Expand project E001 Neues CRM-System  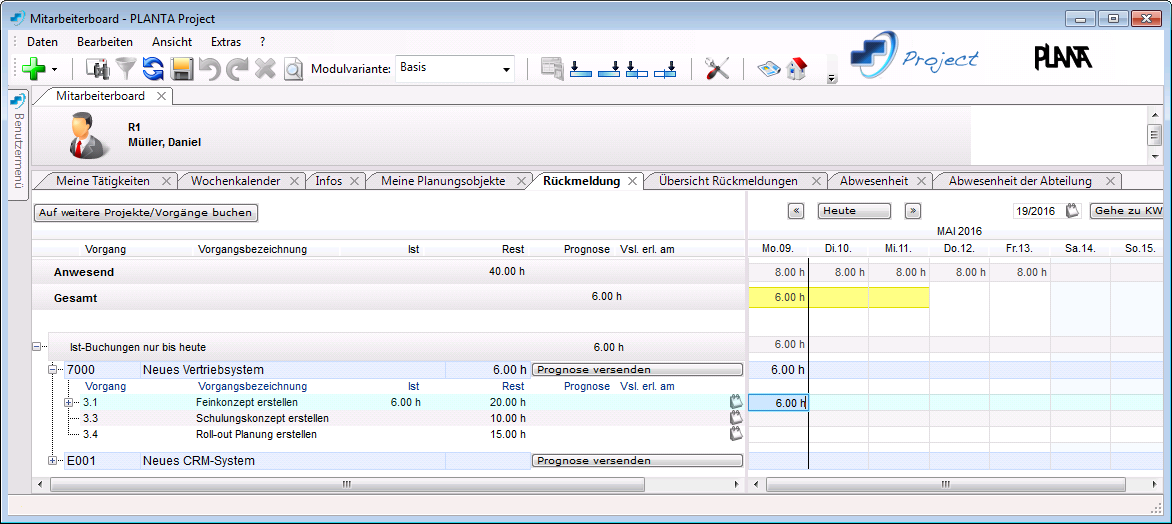pos(53,460)
